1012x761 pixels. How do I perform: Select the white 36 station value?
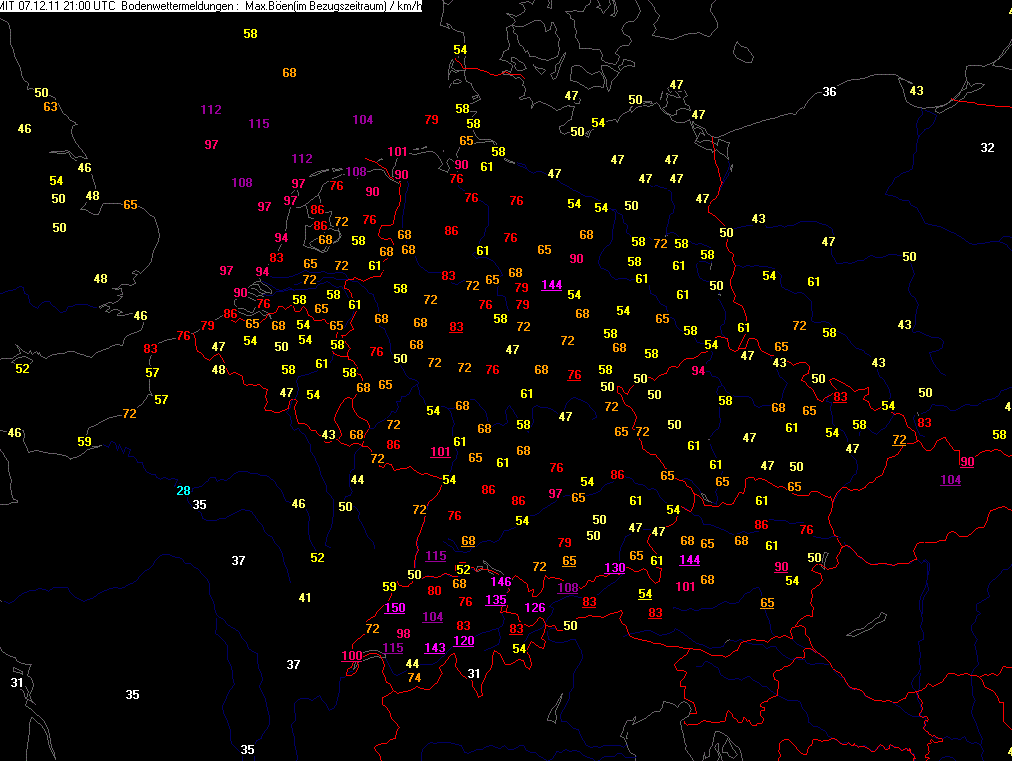coord(829,92)
